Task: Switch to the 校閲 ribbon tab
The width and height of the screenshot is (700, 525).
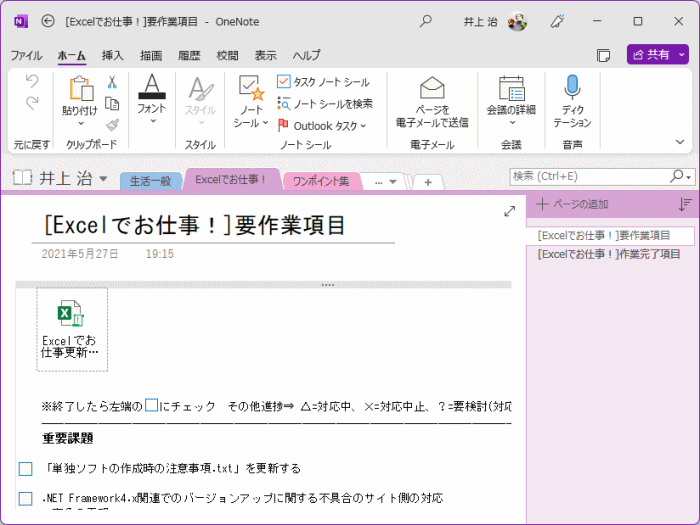Action: [227, 55]
